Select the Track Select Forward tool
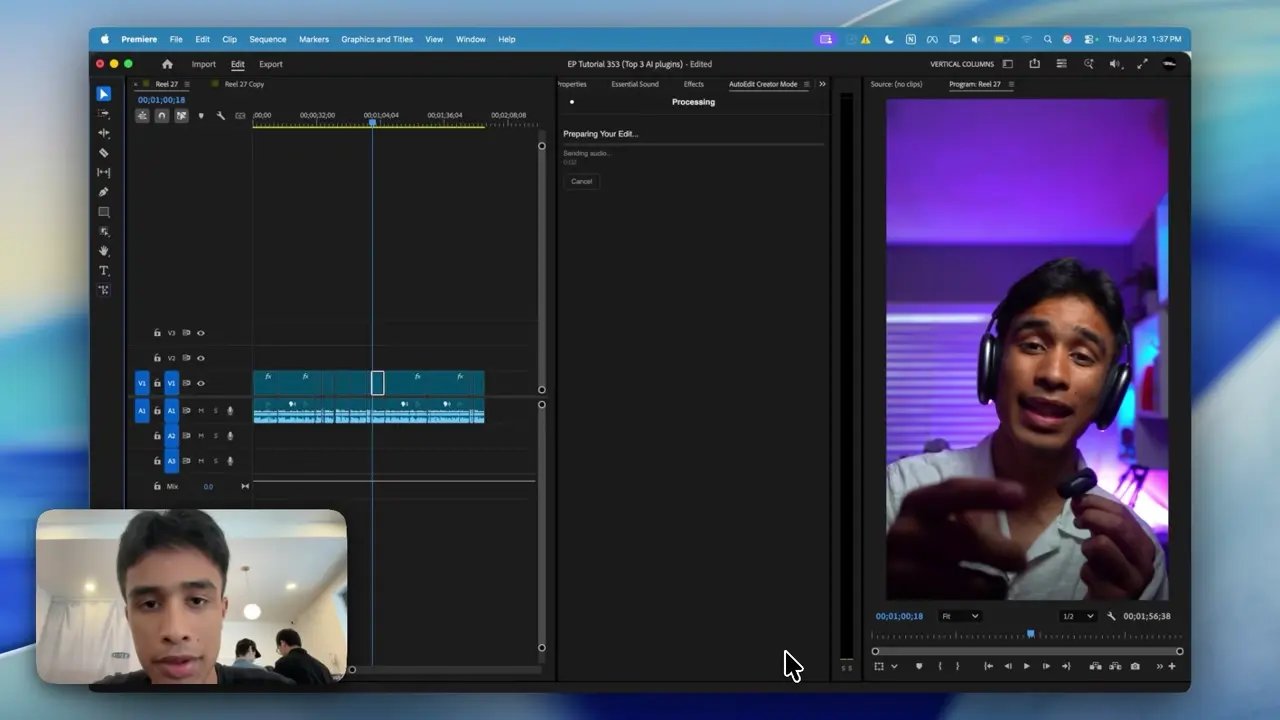Image resolution: width=1280 pixels, height=720 pixels. (x=103, y=113)
